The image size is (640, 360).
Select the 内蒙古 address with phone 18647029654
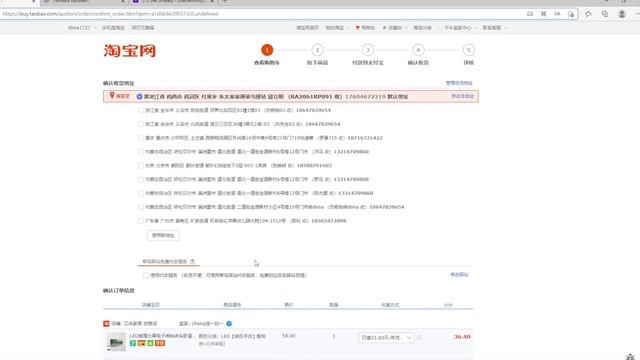point(141,207)
